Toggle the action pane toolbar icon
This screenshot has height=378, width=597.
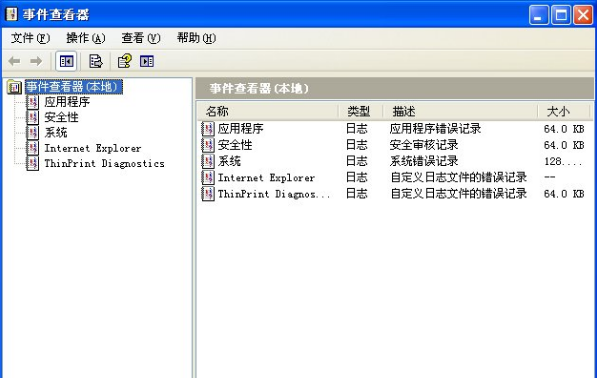(147, 61)
